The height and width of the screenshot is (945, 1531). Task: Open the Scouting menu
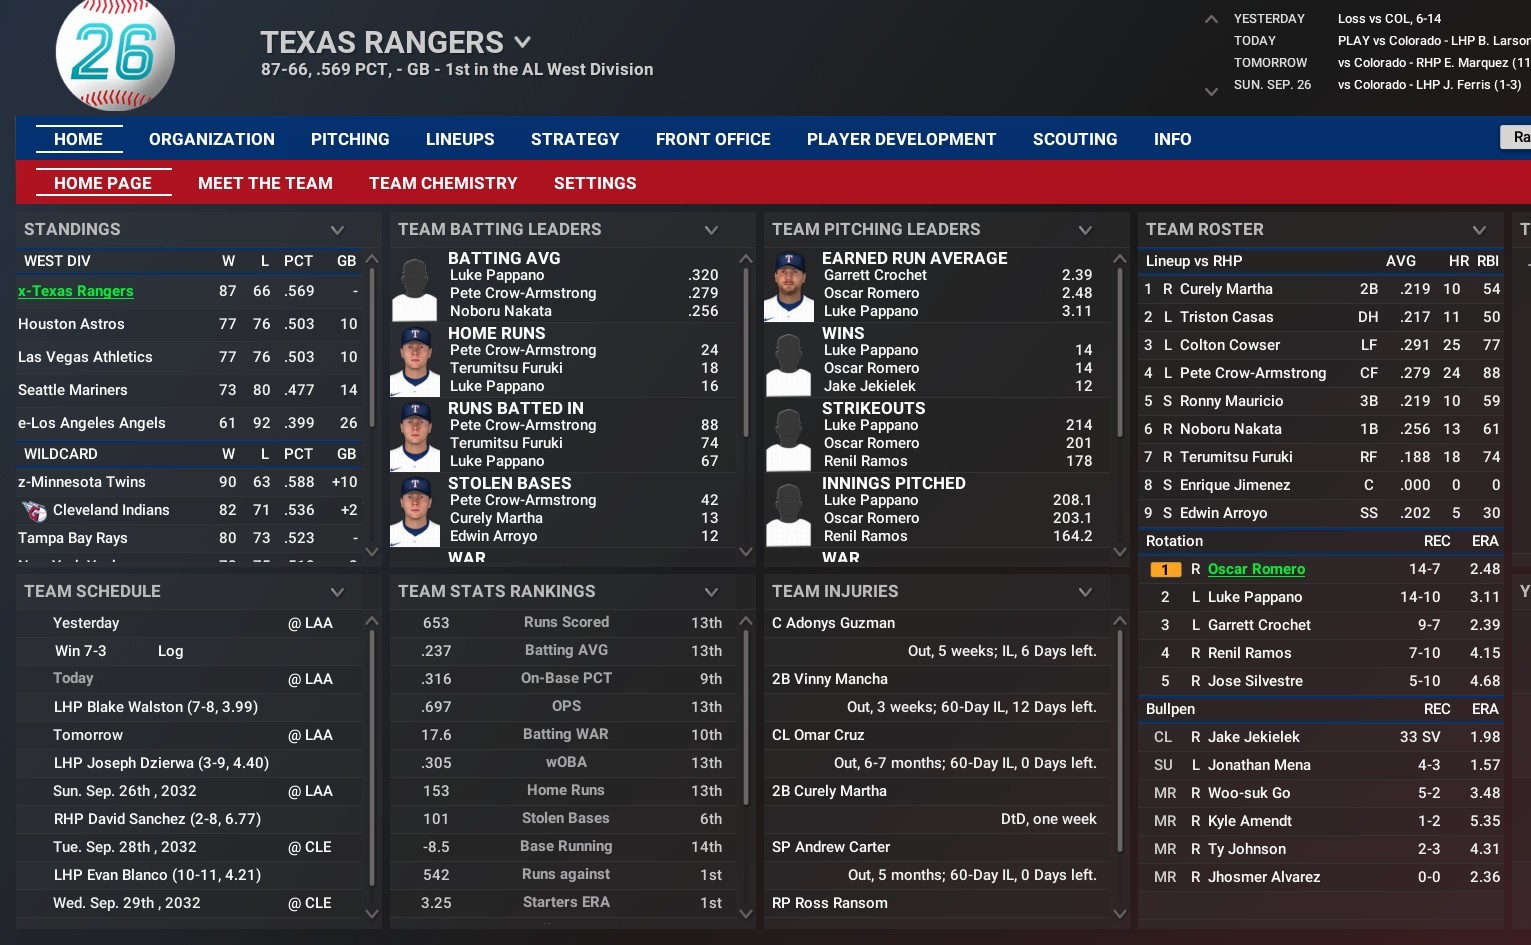[1075, 139]
